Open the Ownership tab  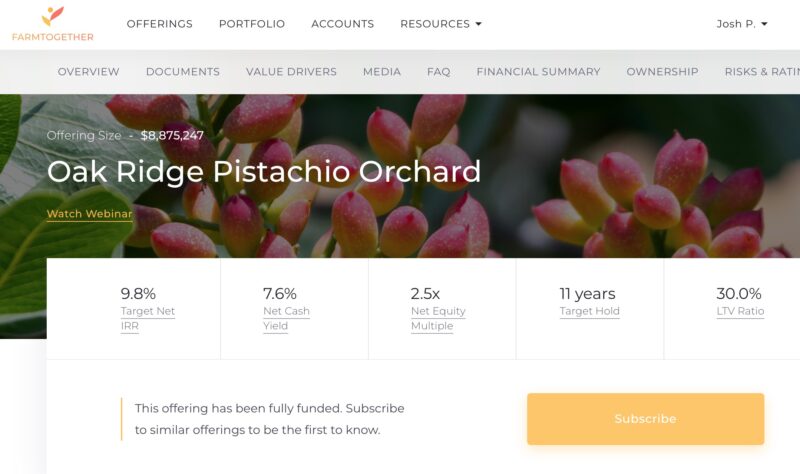(662, 72)
